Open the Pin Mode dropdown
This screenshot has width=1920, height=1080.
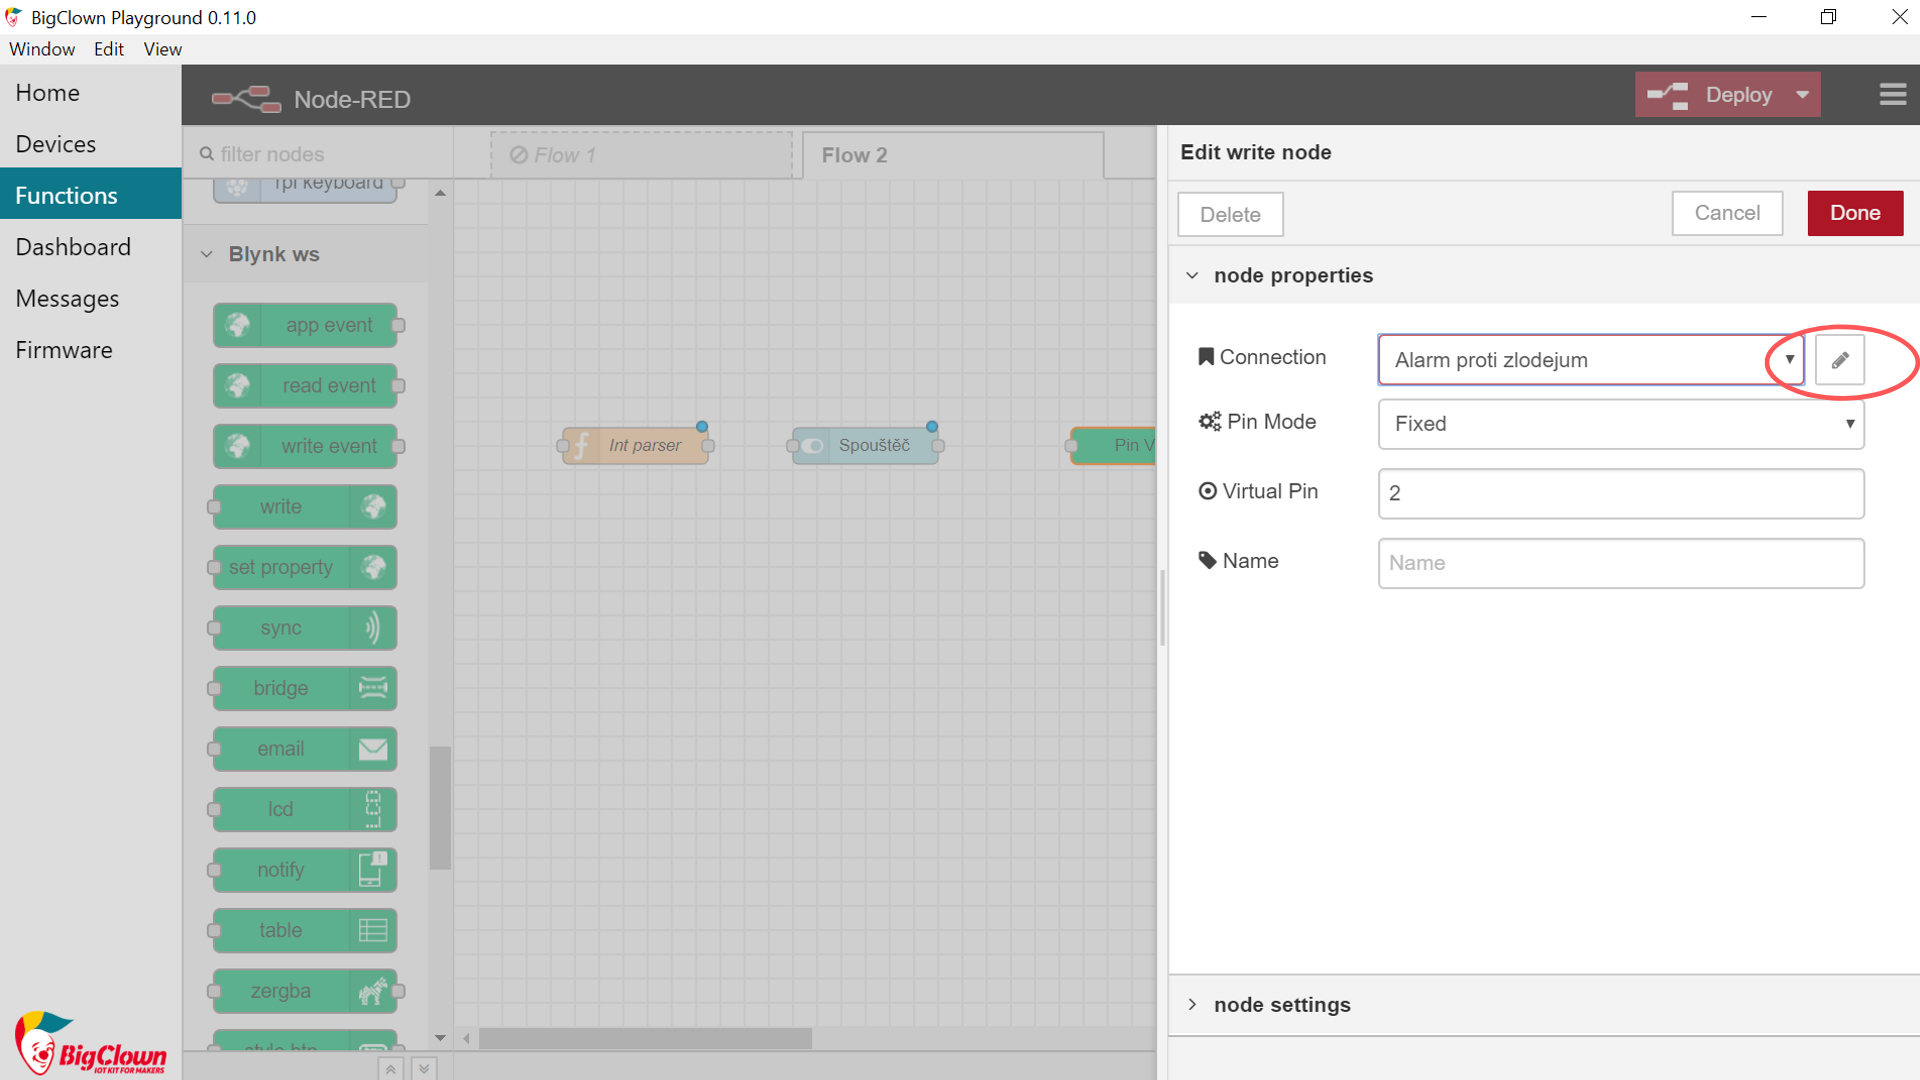pyautogui.click(x=1621, y=424)
